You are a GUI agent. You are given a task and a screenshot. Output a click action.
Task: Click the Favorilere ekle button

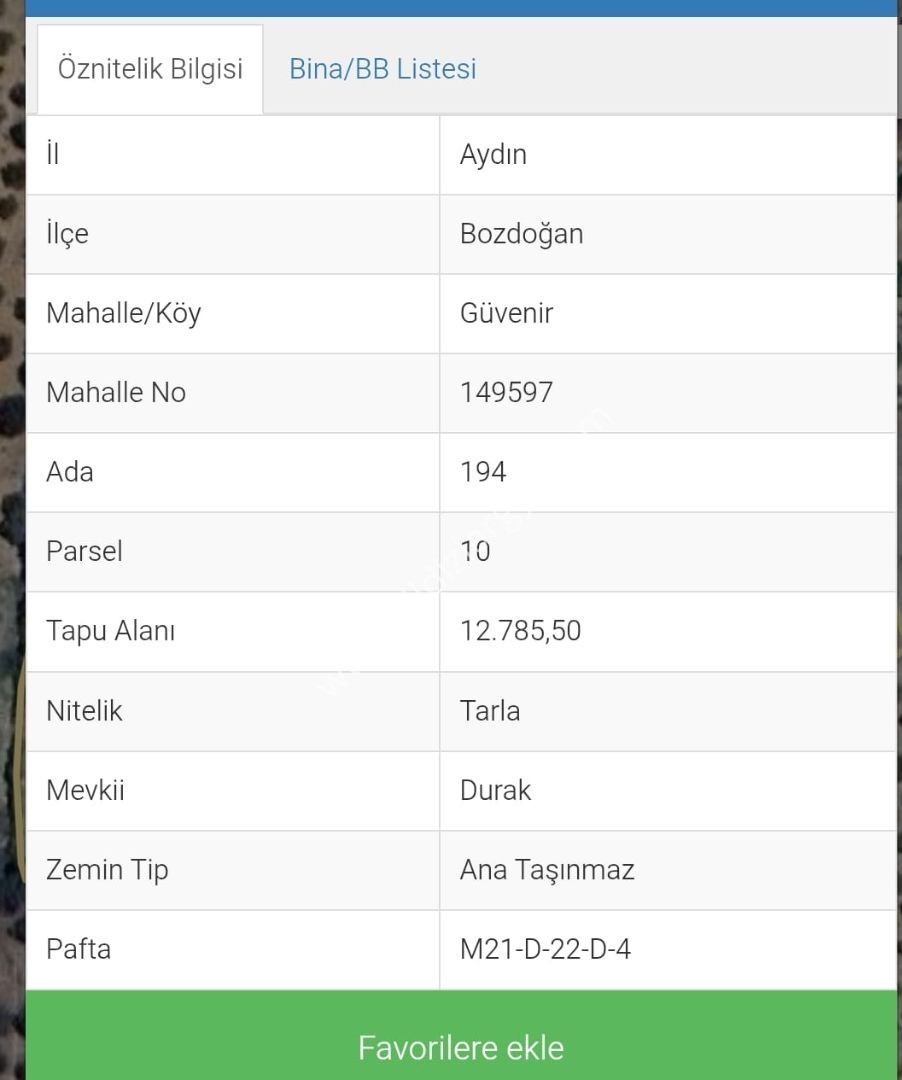coord(461,1035)
